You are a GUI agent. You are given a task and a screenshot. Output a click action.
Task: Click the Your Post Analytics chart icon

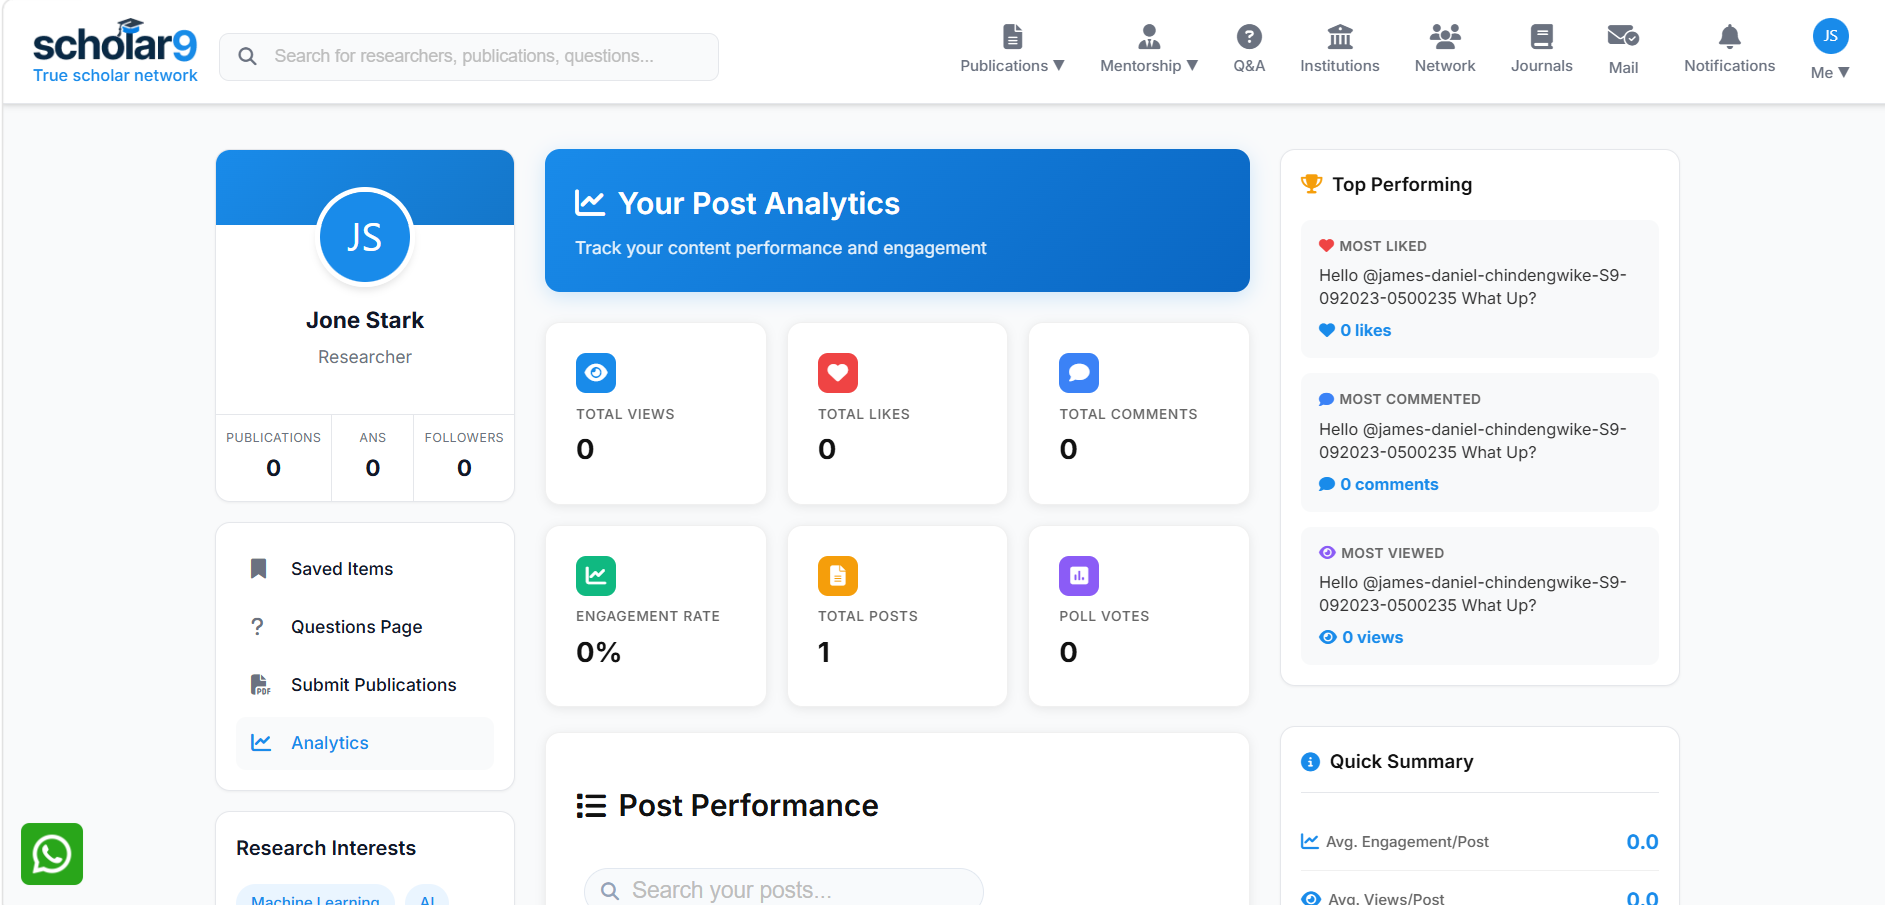click(x=590, y=203)
